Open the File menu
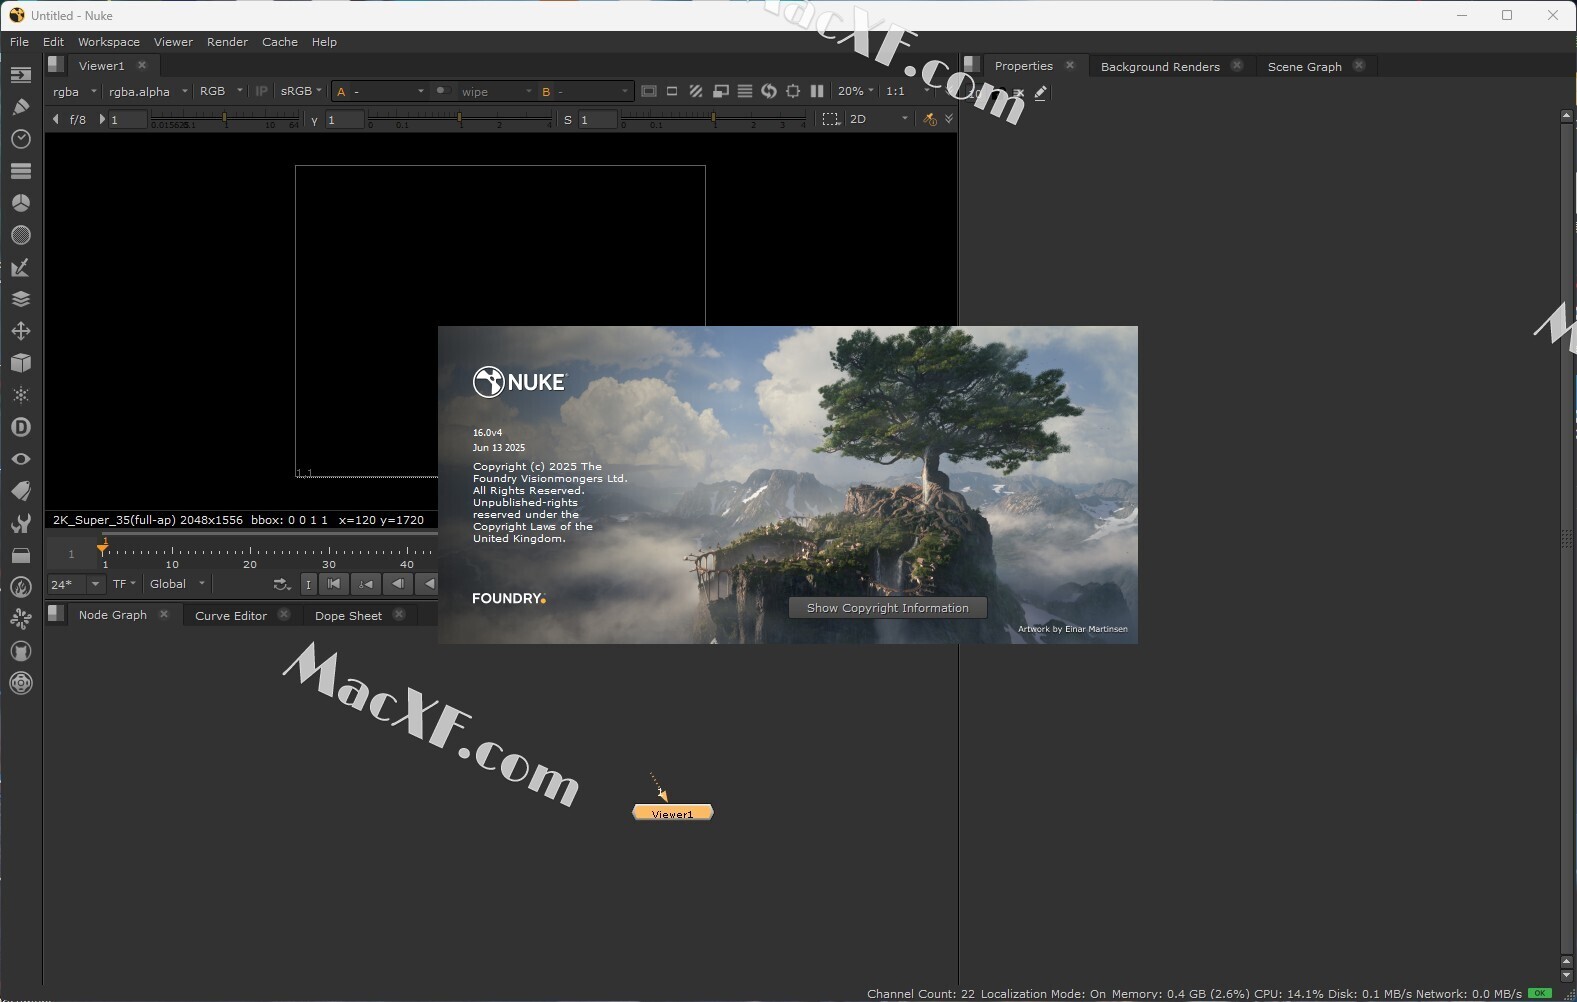 pyautogui.click(x=19, y=42)
